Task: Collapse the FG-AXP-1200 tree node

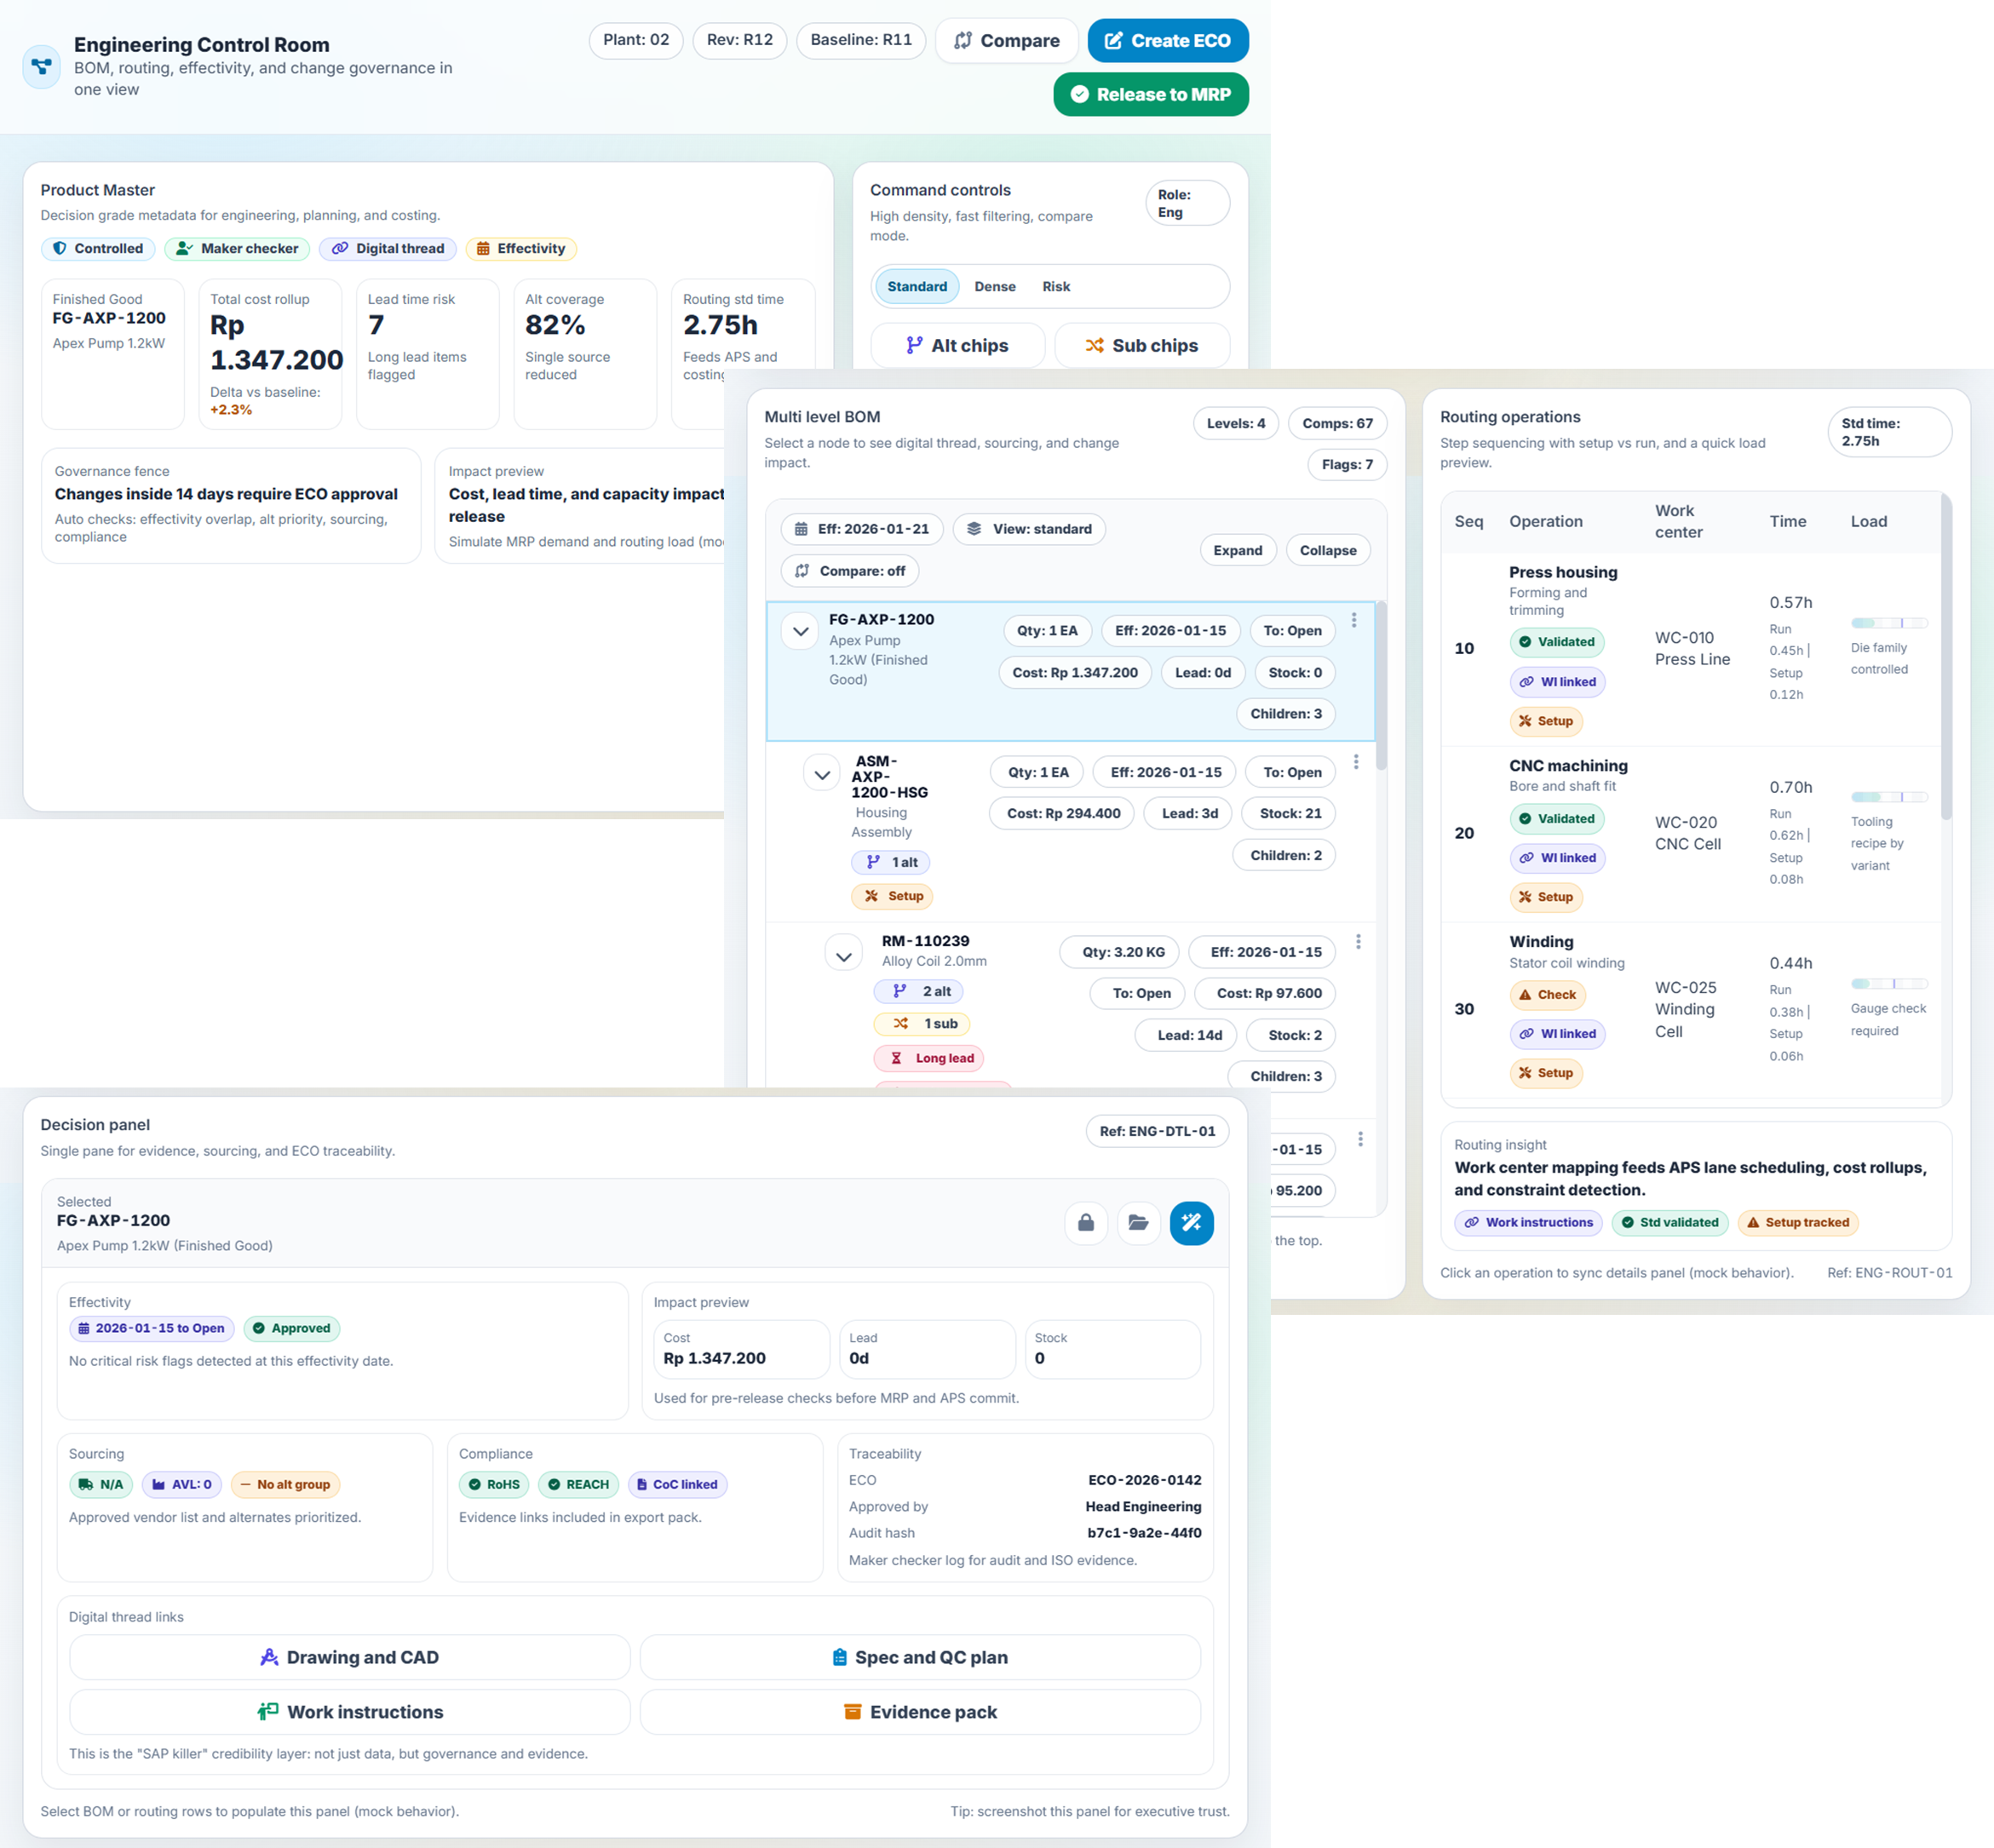Action: tap(800, 631)
